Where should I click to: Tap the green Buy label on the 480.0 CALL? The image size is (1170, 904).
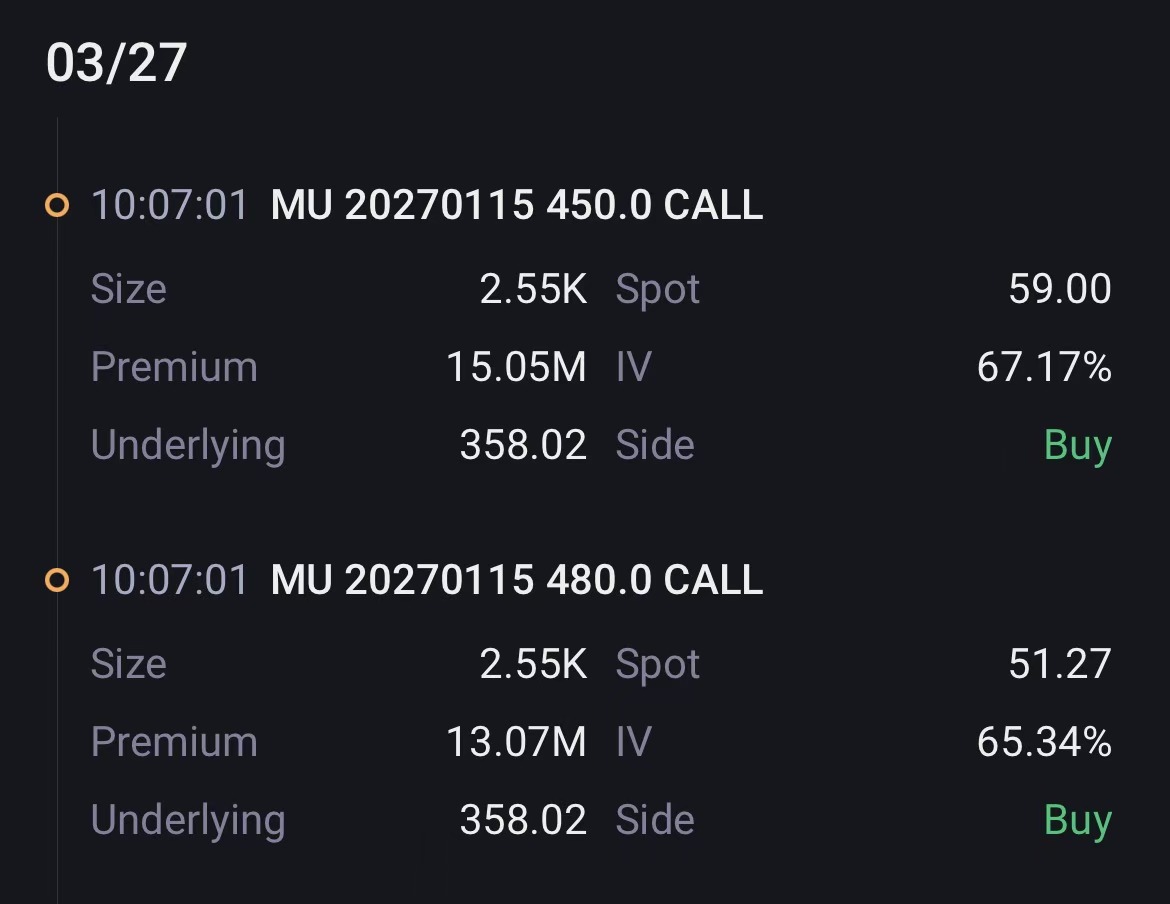point(1077,820)
